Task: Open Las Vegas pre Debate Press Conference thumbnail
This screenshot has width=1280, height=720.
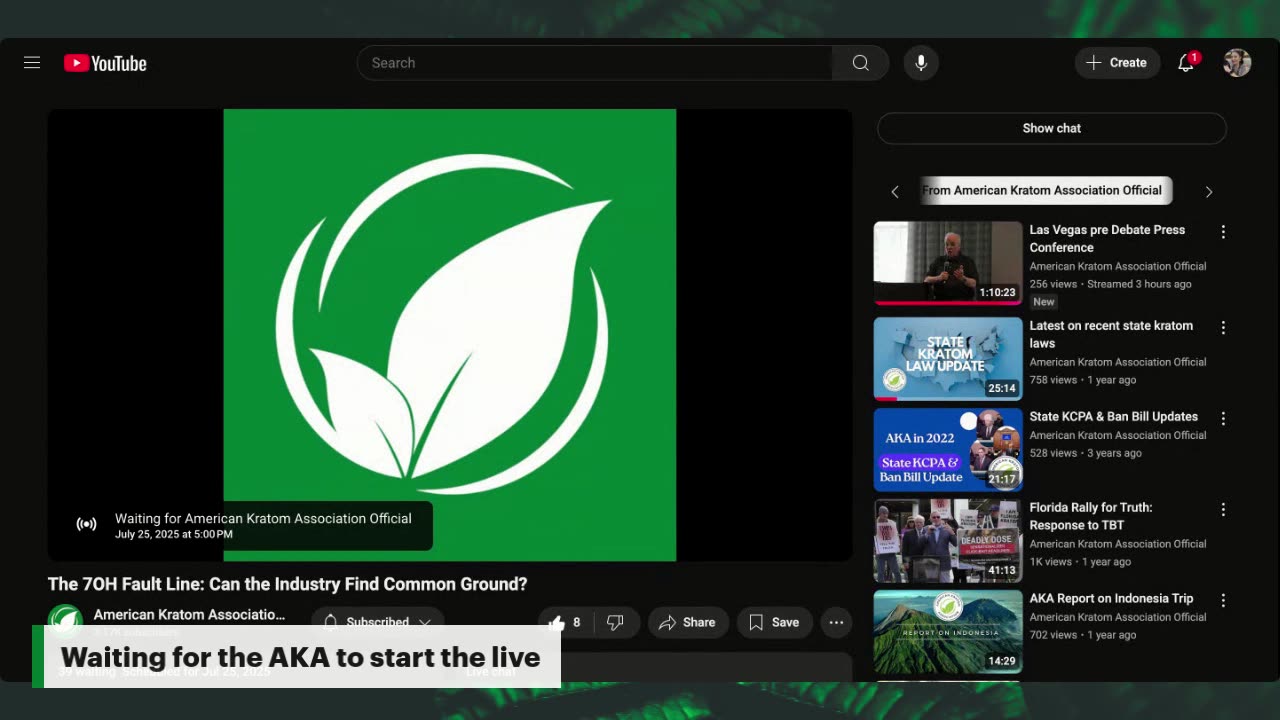Action: pos(948,263)
